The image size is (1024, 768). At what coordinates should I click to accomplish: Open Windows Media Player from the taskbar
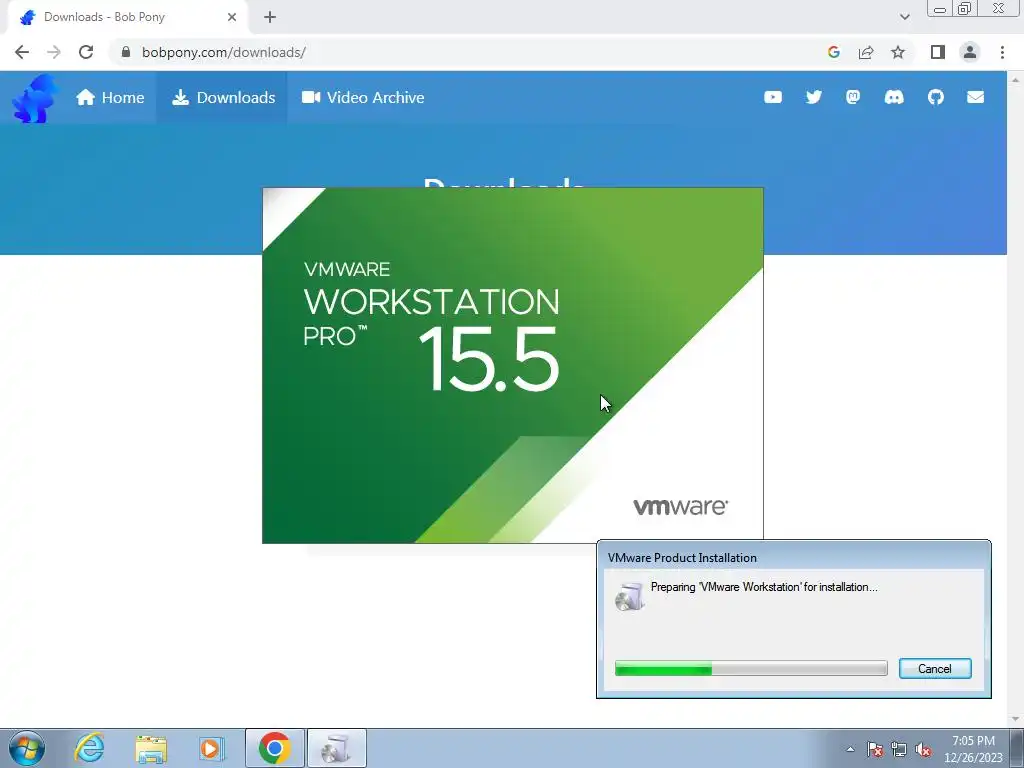click(211, 748)
